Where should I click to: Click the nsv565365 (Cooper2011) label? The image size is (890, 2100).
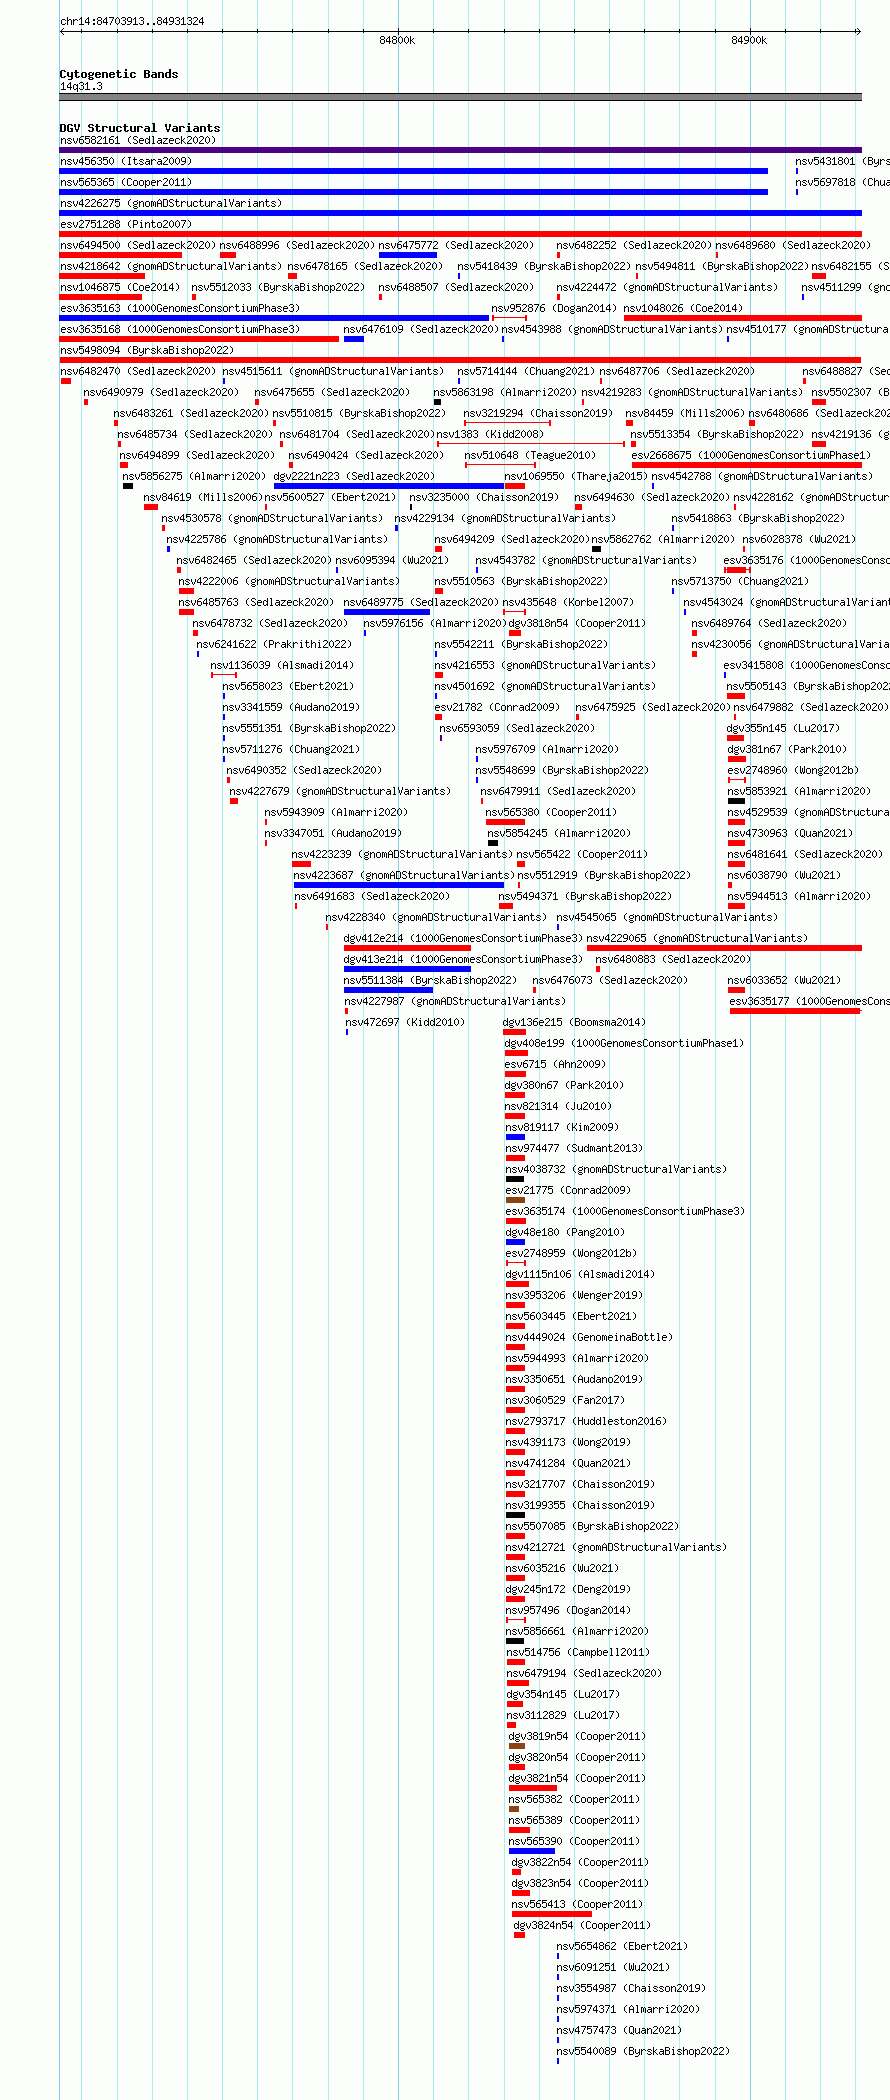[126, 182]
